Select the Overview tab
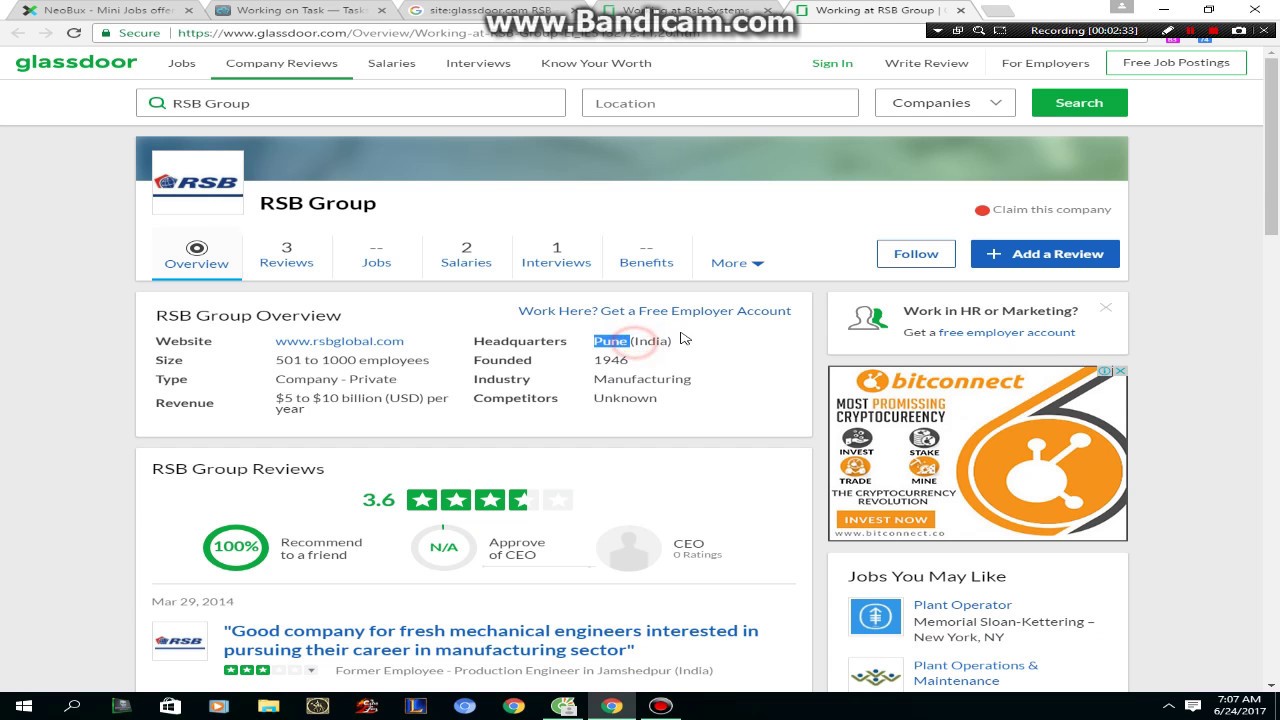 197,255
